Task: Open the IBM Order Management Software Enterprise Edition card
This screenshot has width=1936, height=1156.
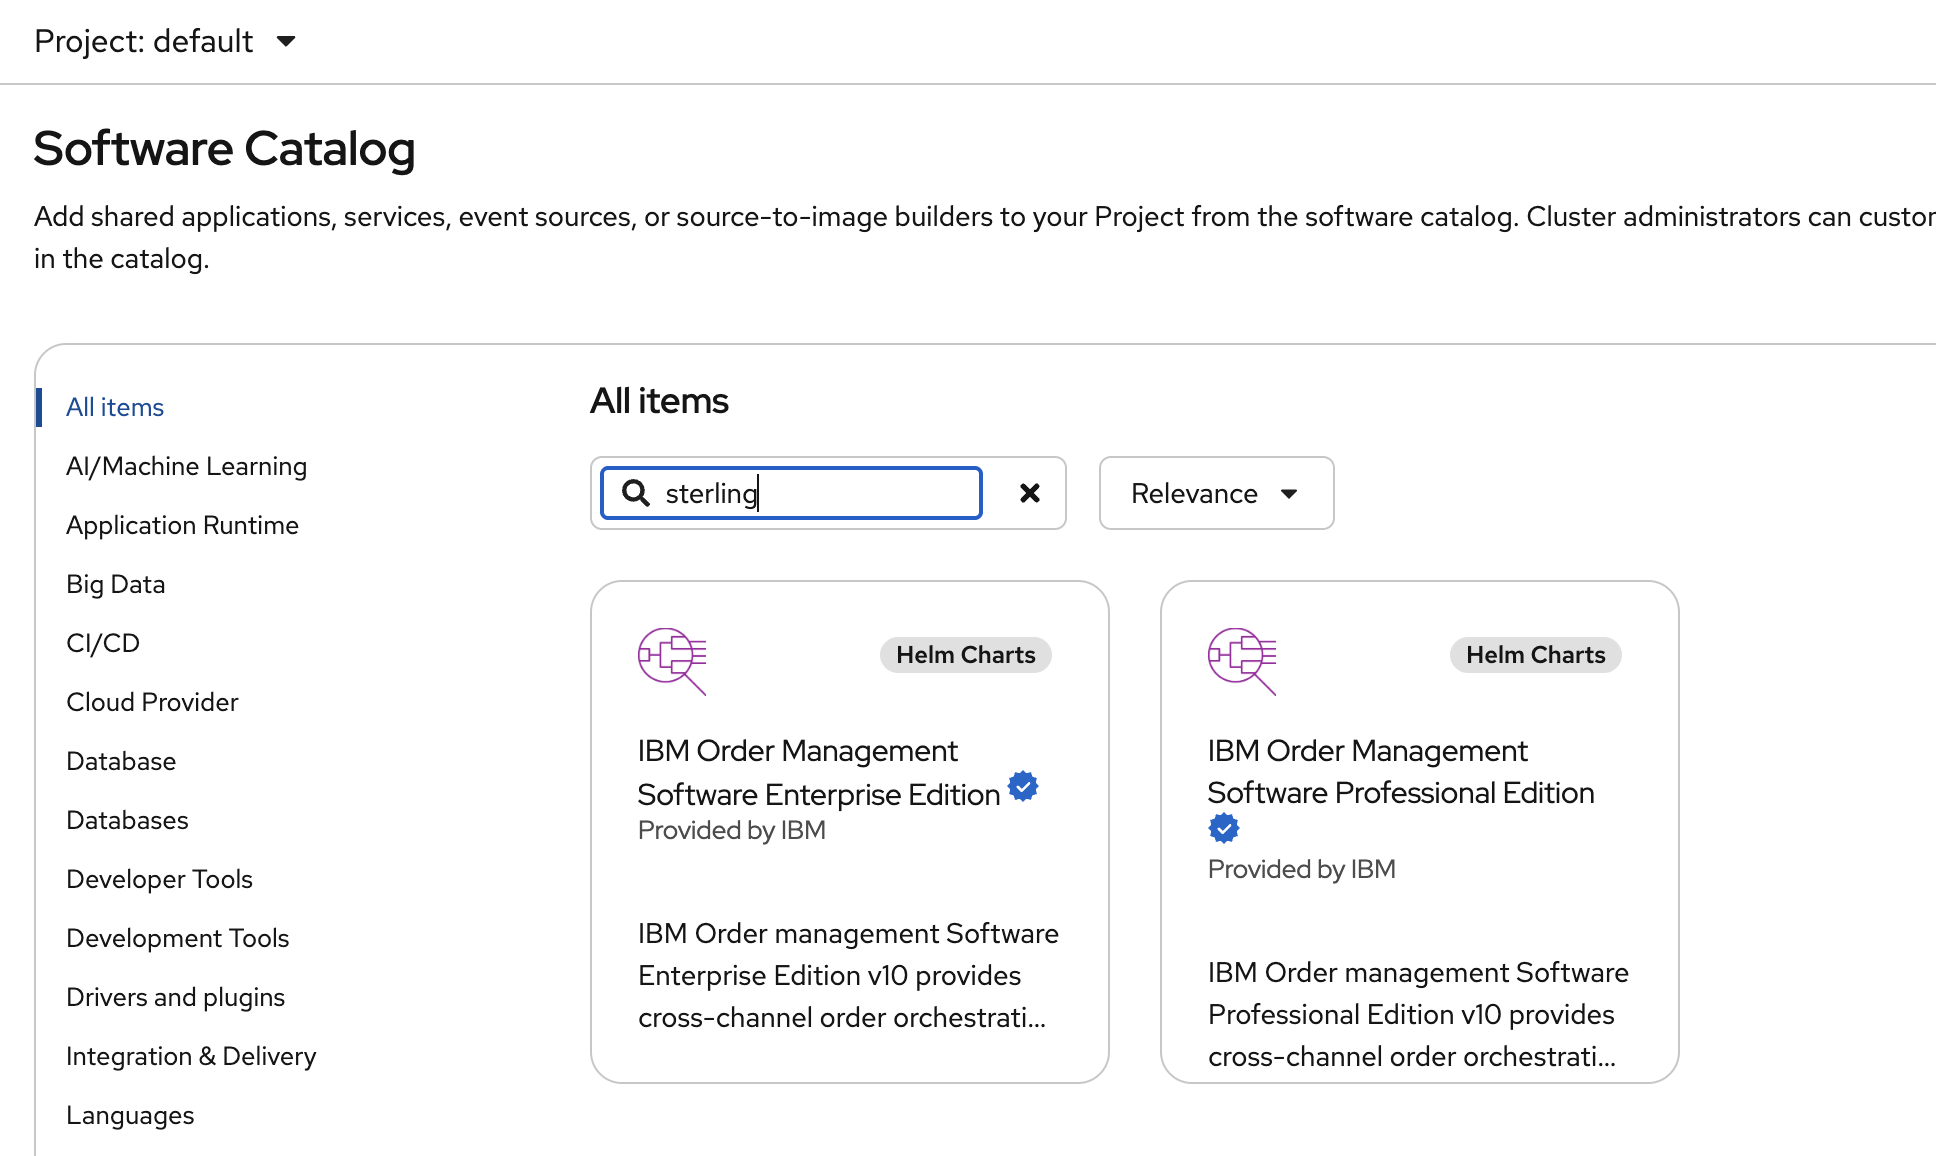Action: click(x=849, y=830)
